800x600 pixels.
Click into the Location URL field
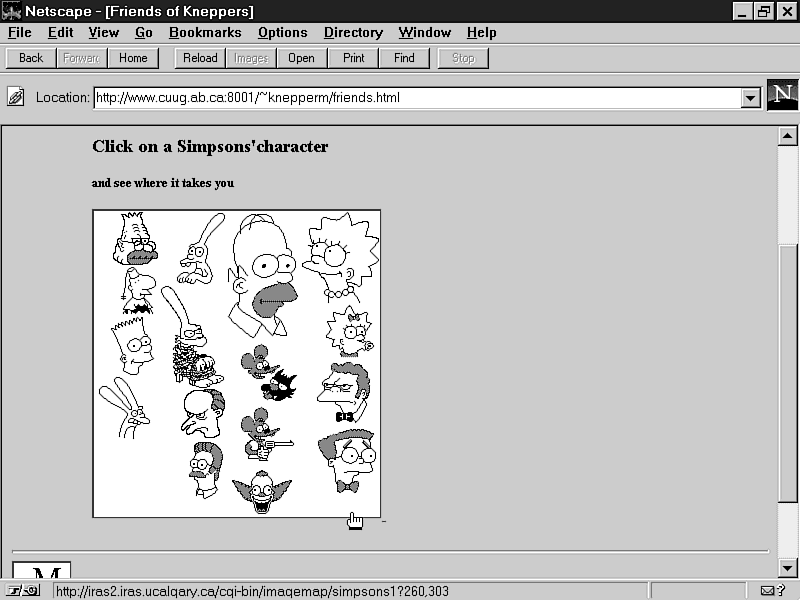[417, 98]
